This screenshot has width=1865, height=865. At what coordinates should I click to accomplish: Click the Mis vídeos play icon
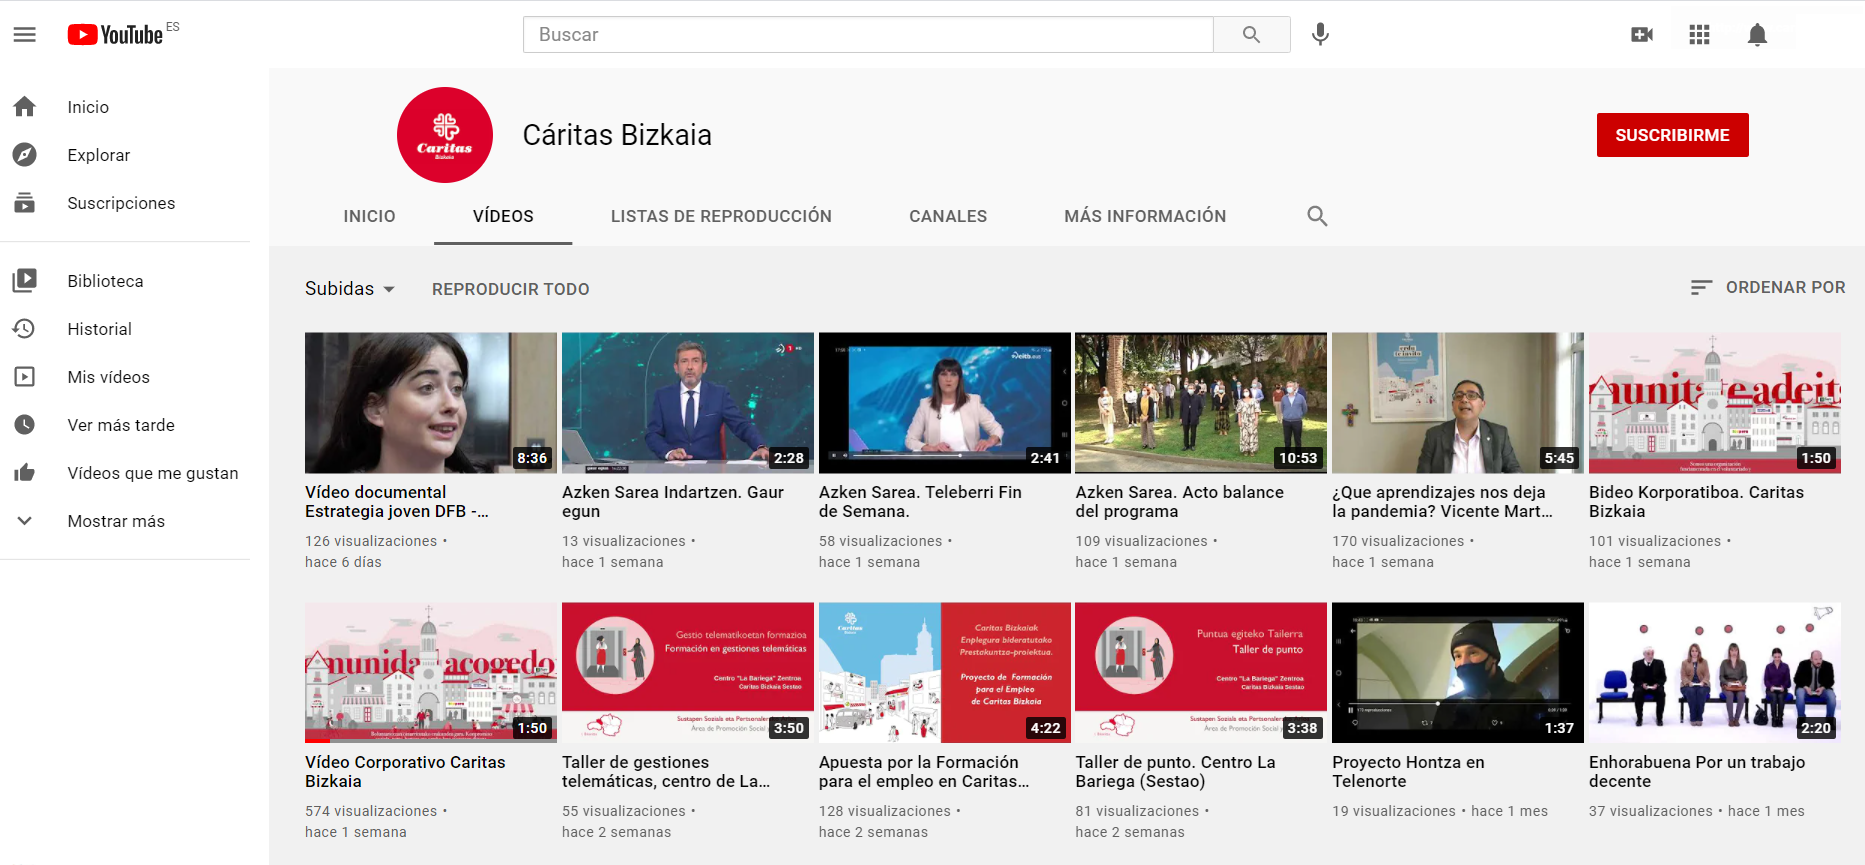(25, 377)
